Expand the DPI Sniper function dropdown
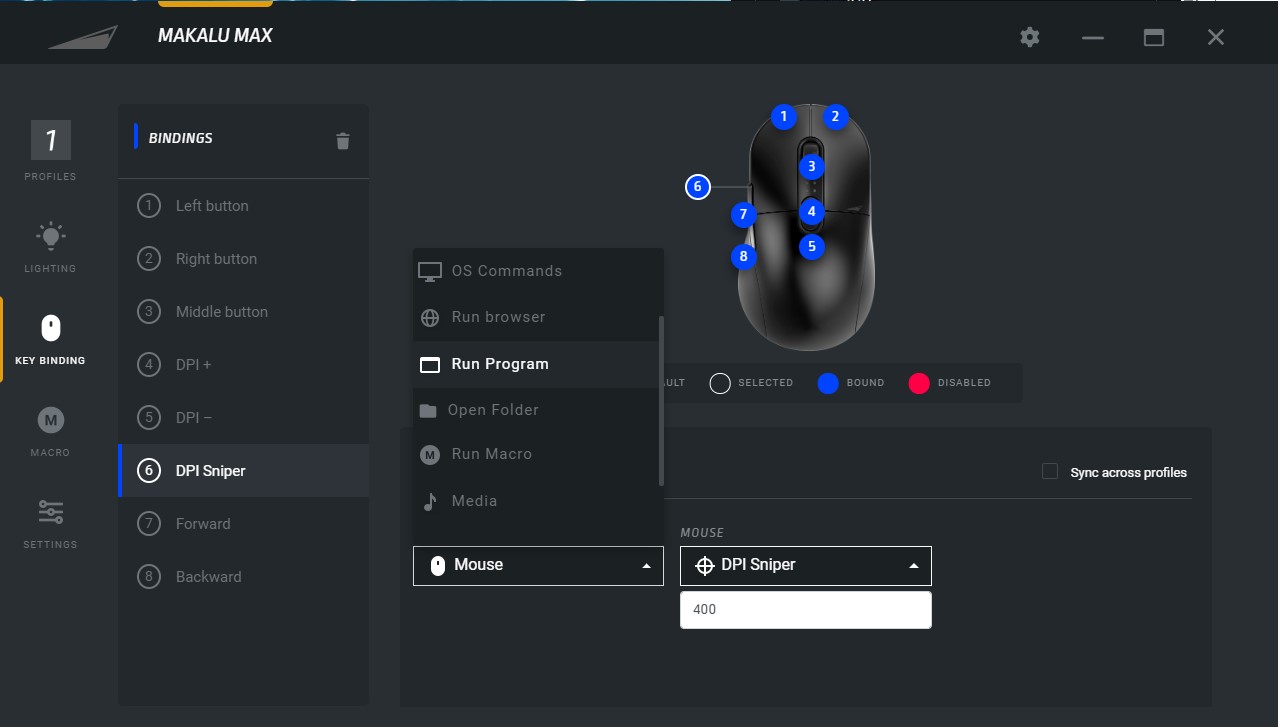Image resolution: width=1280 pixels, height=727 pixels. pyautogui.click(x=806, y=565)
